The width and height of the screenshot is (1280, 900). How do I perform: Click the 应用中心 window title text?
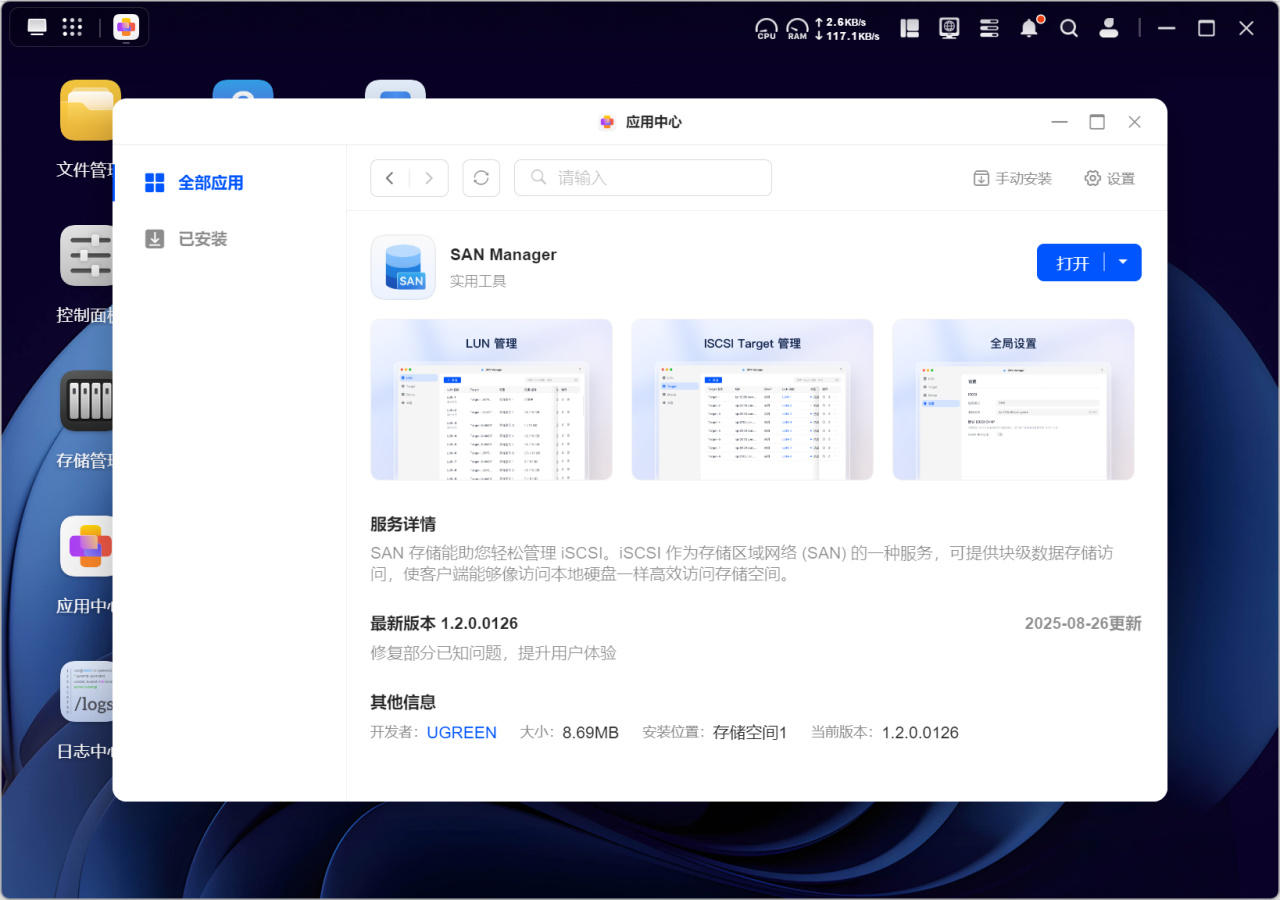pos(654,122)
